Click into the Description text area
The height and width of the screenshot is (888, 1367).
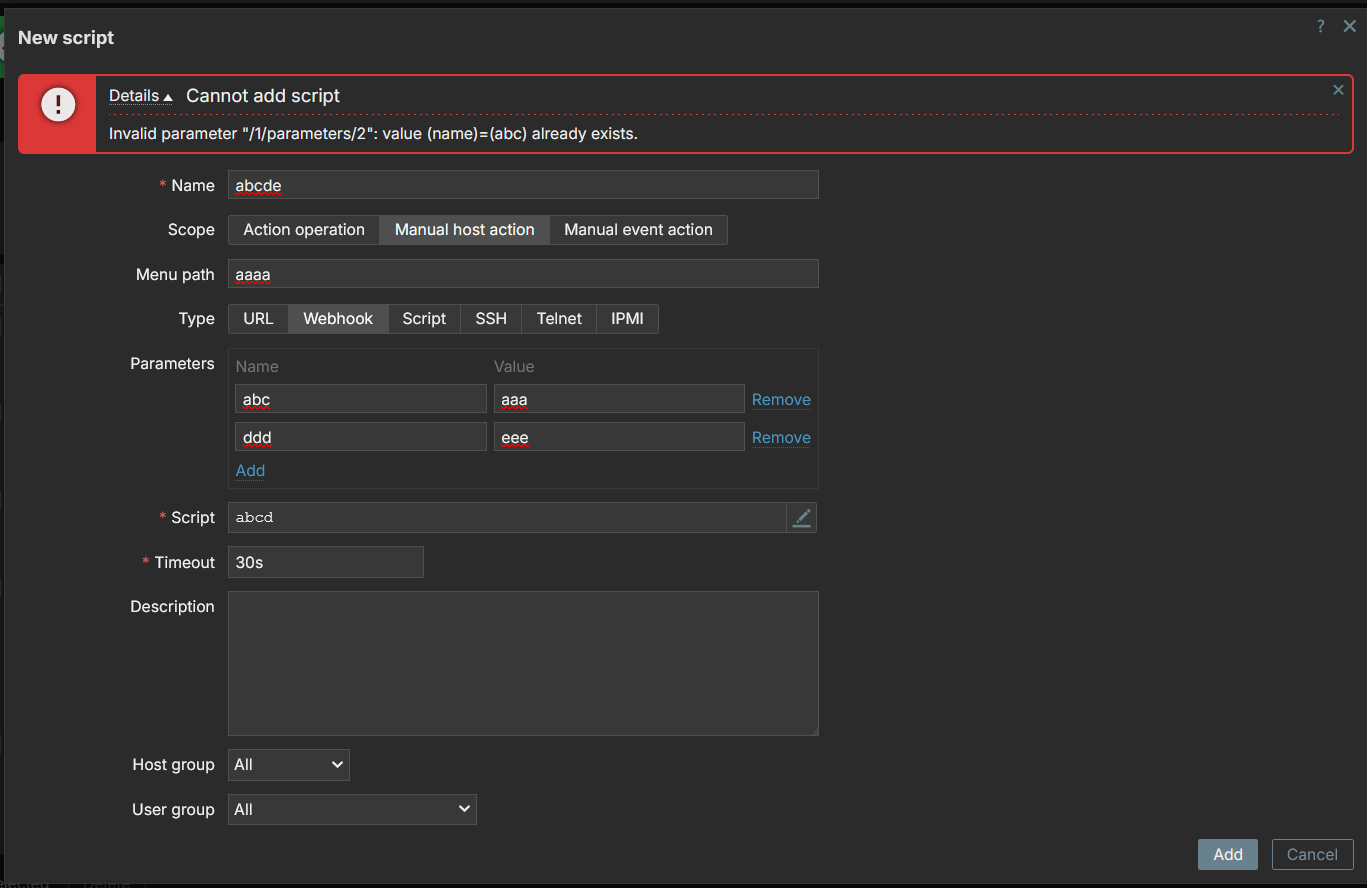(x=523, y=663)
